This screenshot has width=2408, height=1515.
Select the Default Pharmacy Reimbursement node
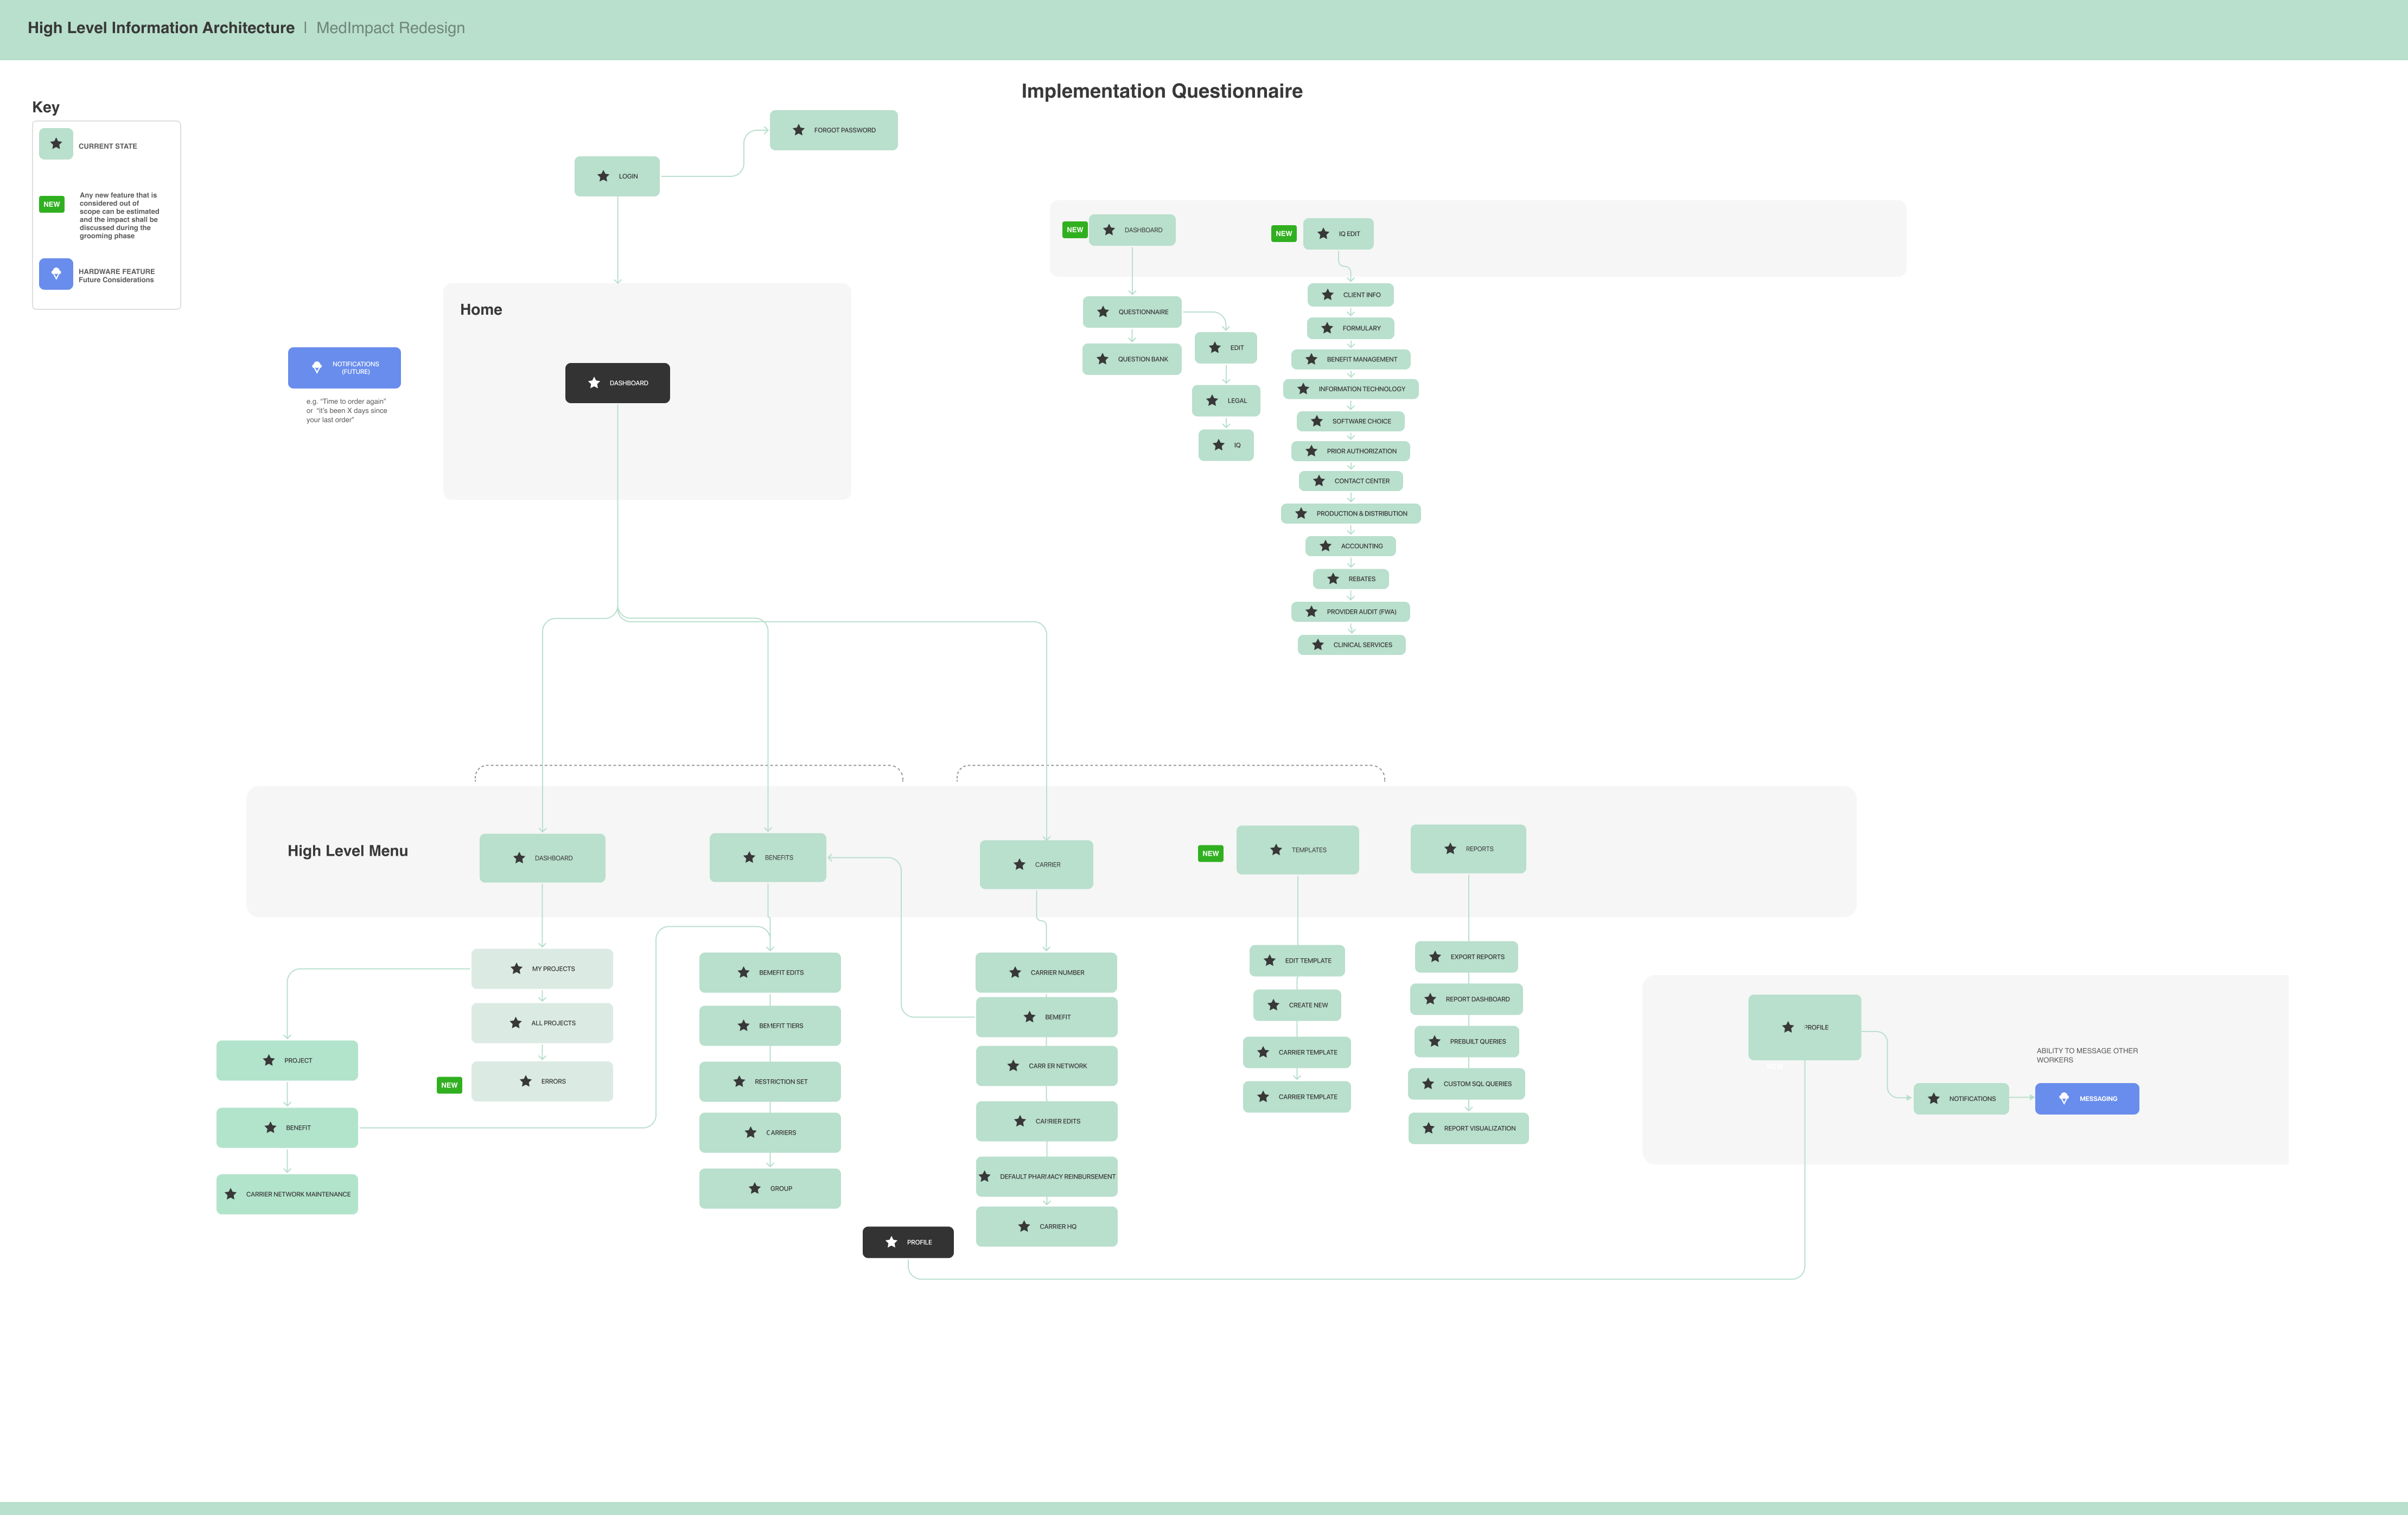(1046, 1176)
